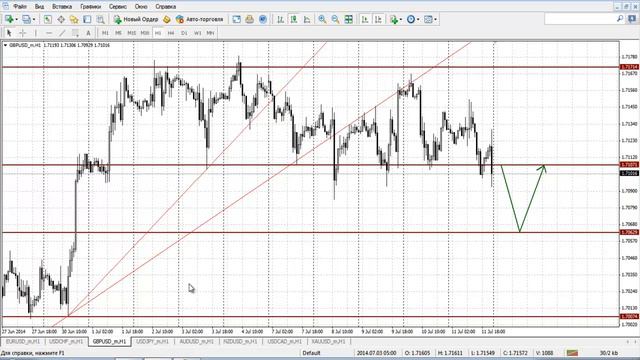Open the Справка menu
This screenshot has height=360, width=640.
click(x=166, y=7)
